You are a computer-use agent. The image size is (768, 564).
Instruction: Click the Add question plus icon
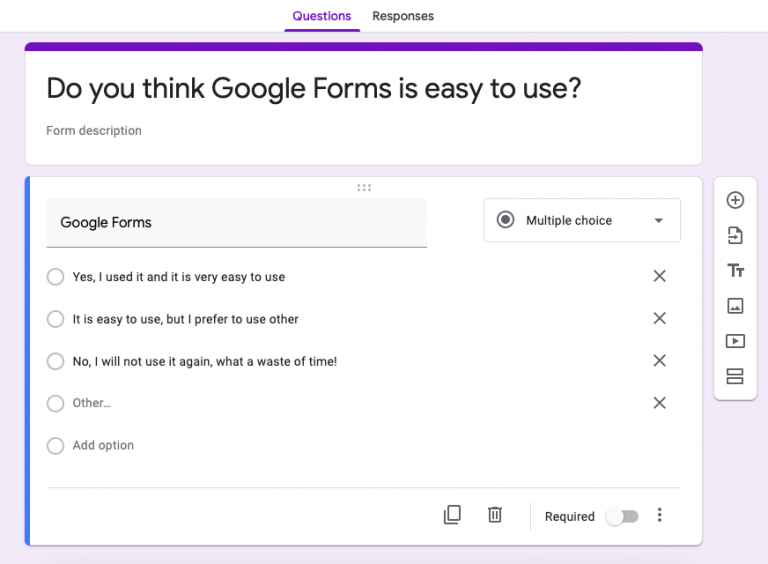pos(735,200)
